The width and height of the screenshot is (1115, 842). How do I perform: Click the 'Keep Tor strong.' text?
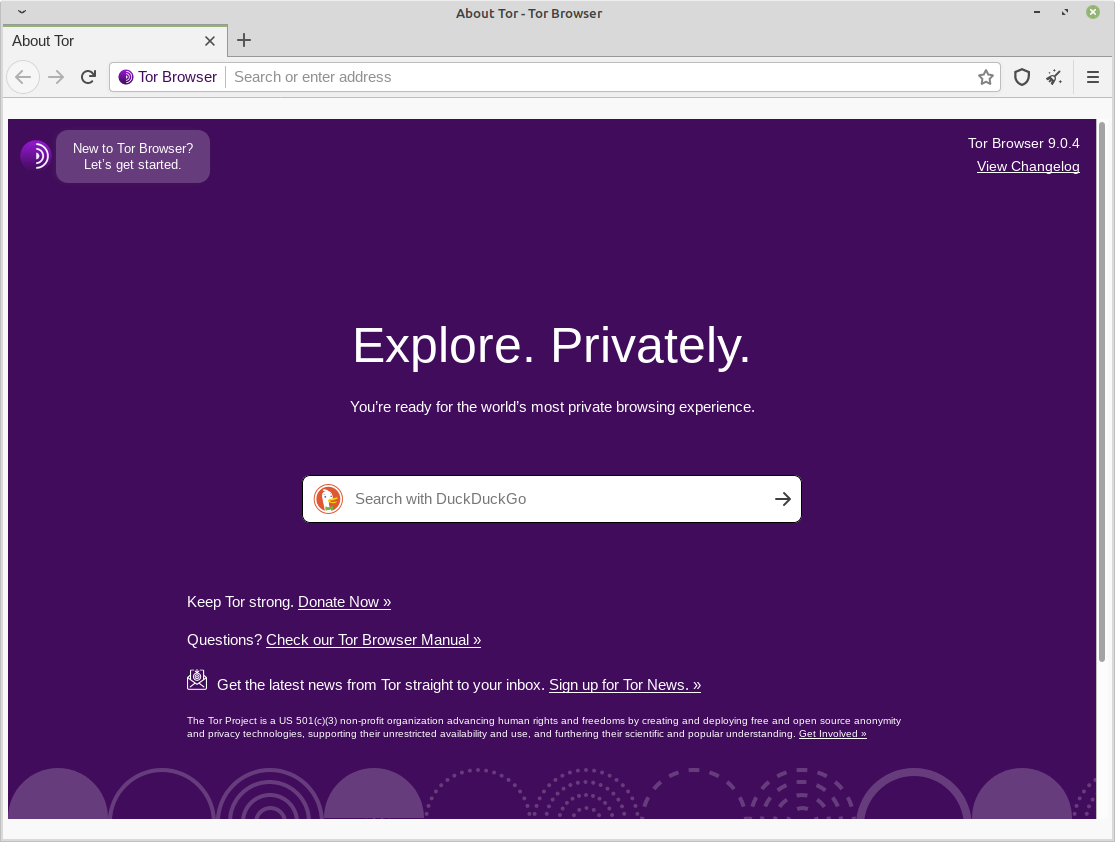click(240, 602)
